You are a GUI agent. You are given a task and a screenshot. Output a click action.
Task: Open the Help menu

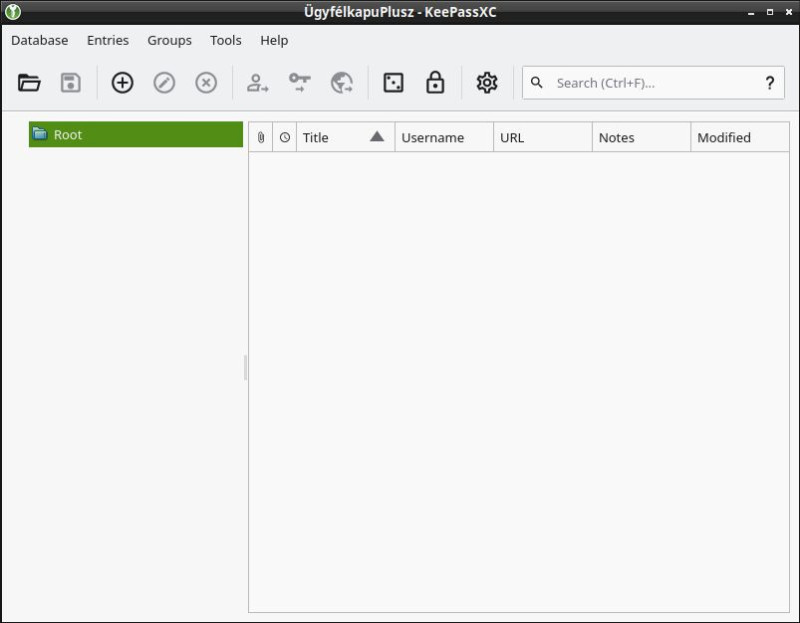coord(274,40)
